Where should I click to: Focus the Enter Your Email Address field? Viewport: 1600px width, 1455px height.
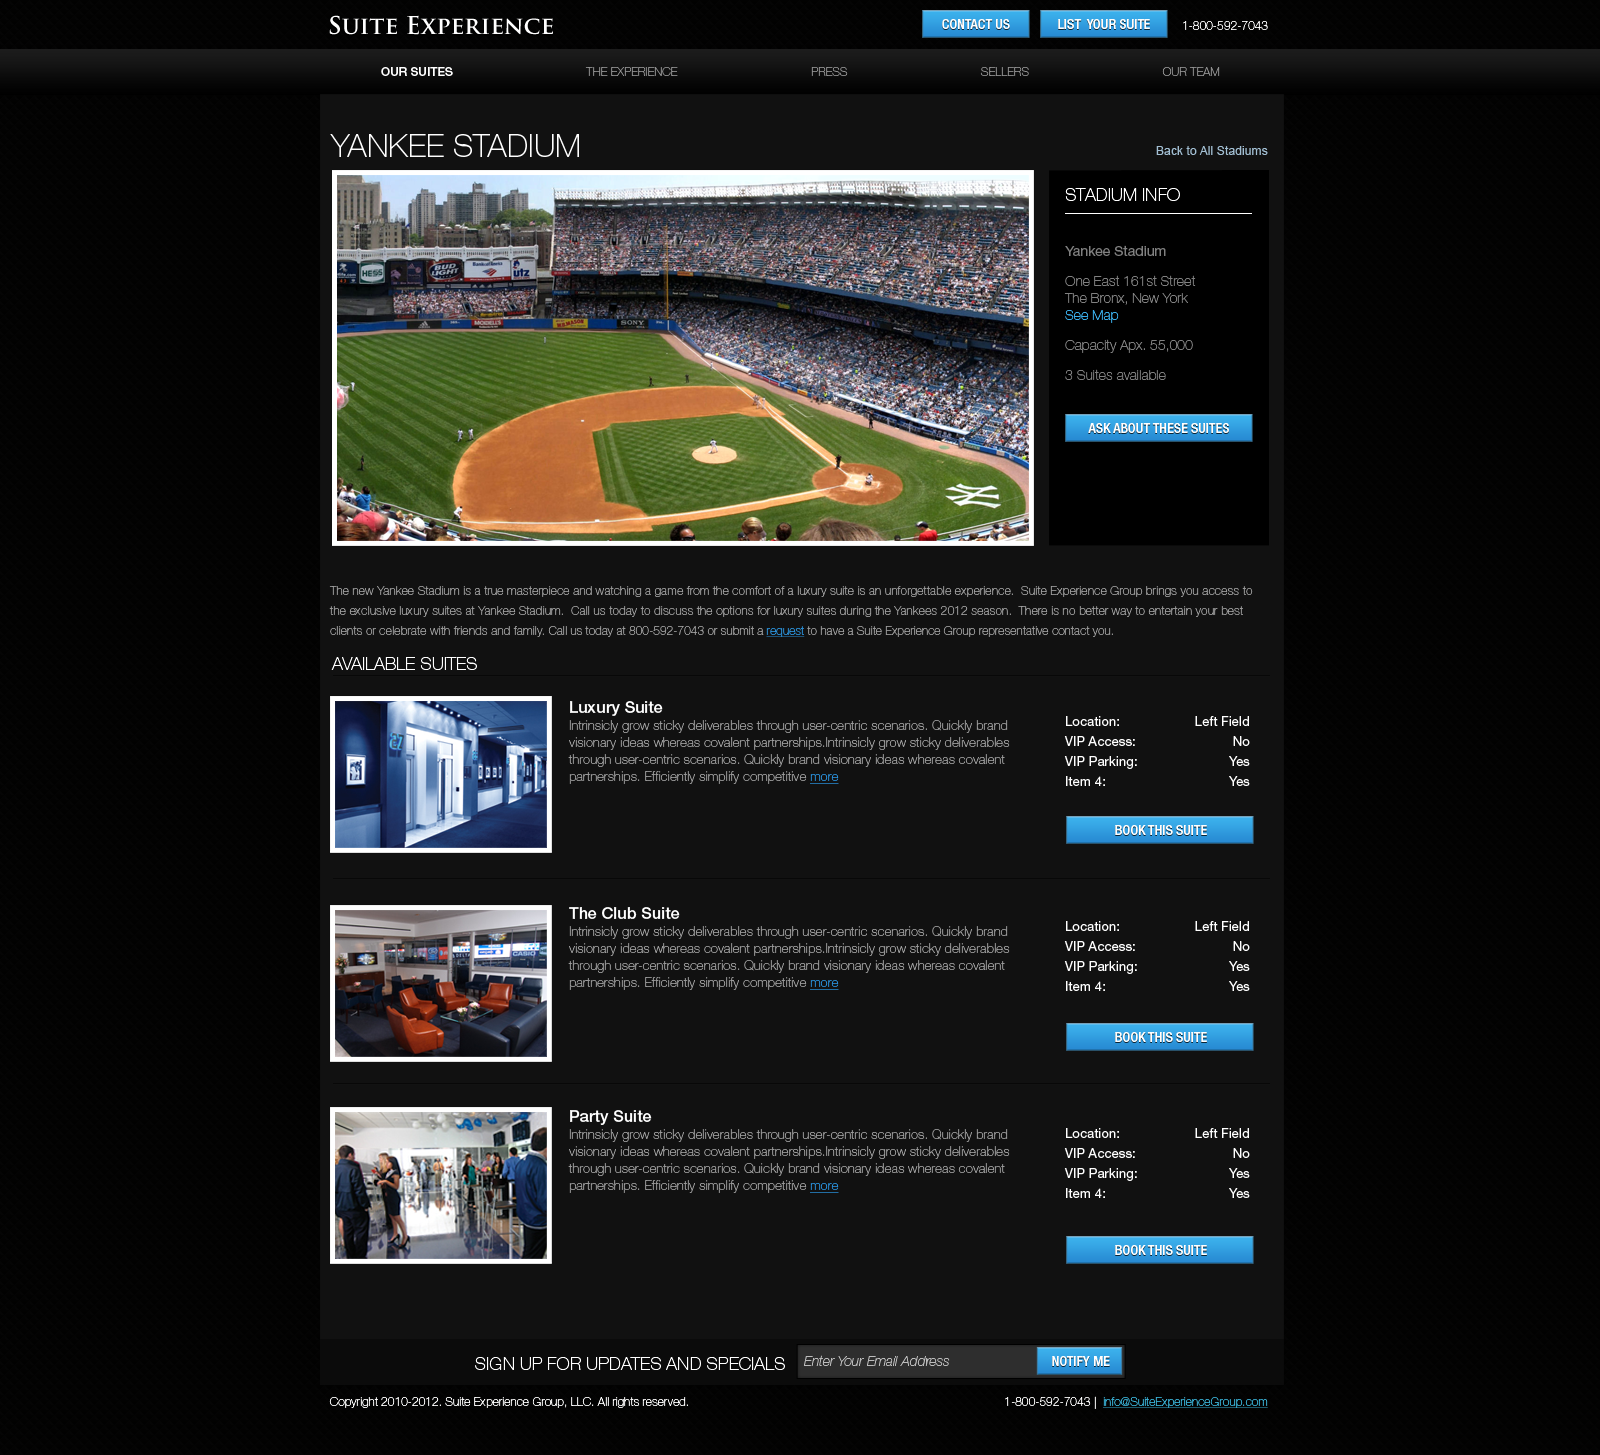coord(917,1361)
